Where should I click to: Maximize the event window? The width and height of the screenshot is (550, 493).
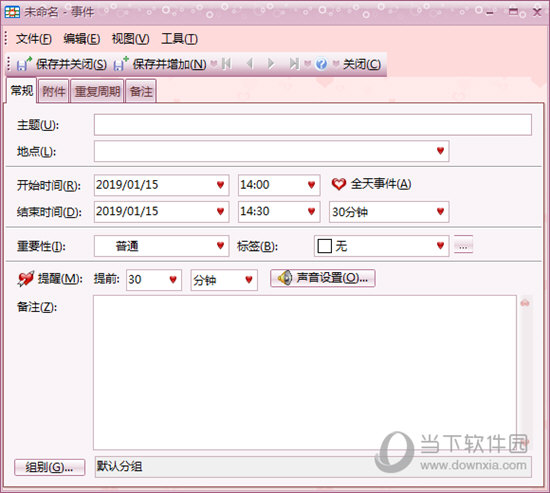[513, 12]
